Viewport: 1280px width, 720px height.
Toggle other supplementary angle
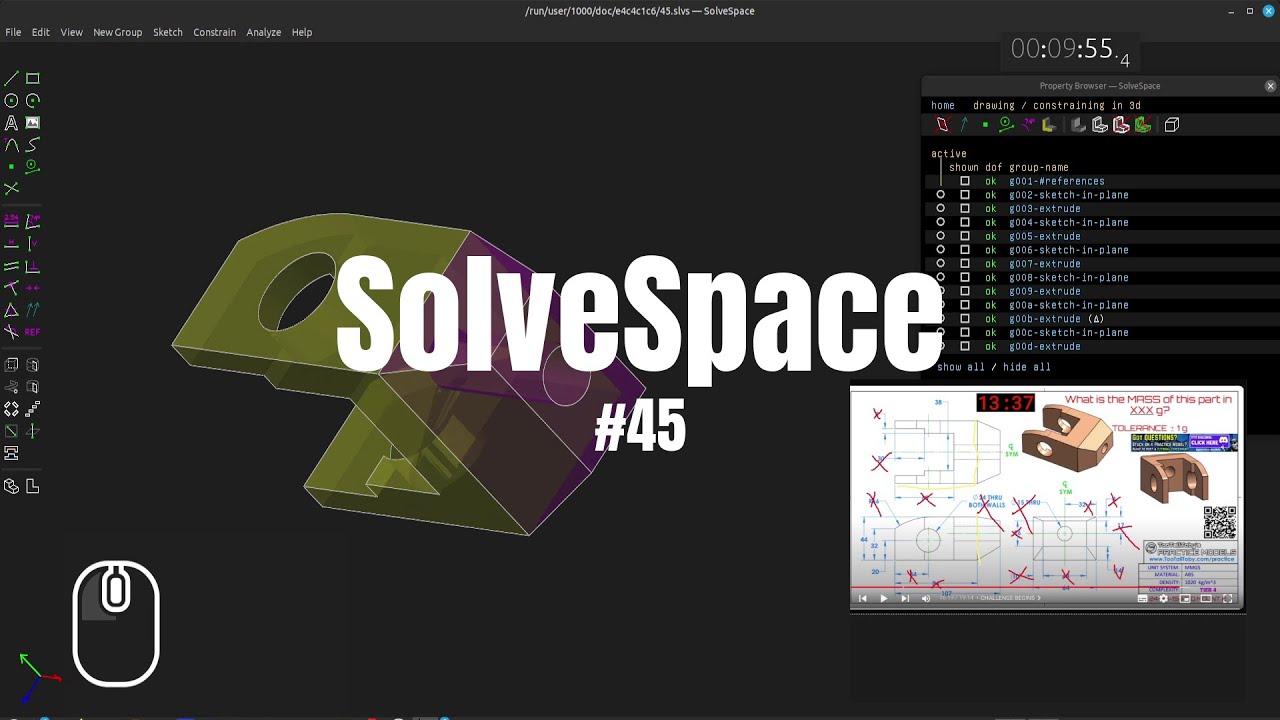11,332
